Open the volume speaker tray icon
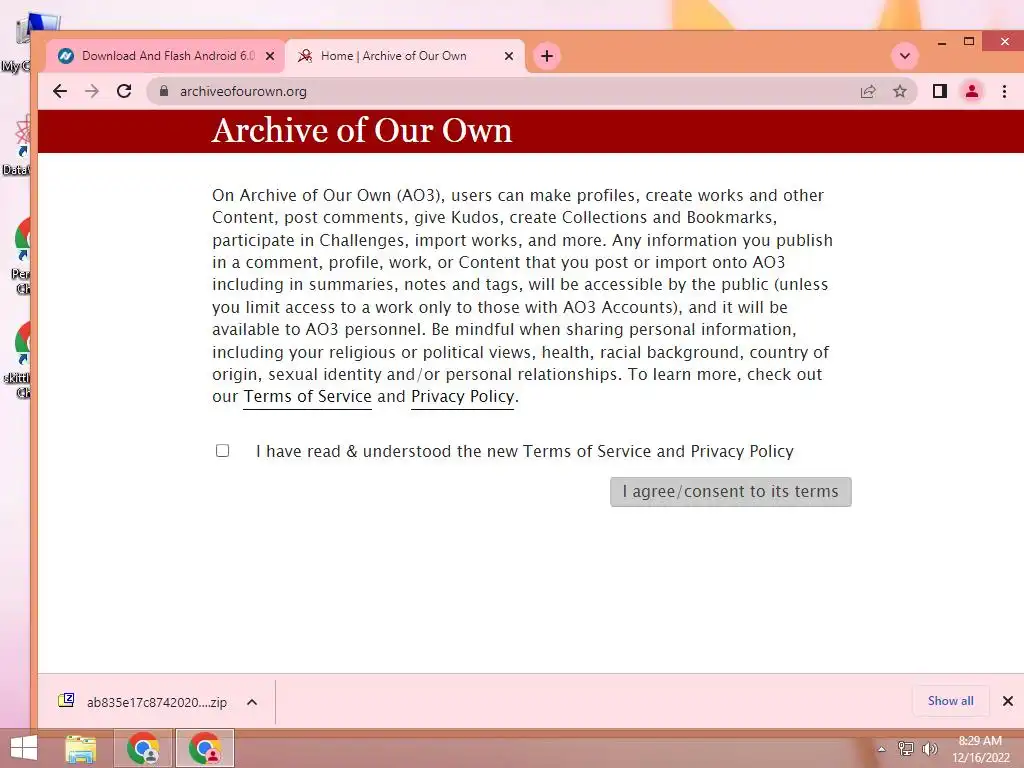Screen dimensions: 1024x768 (x=930, y=749)
